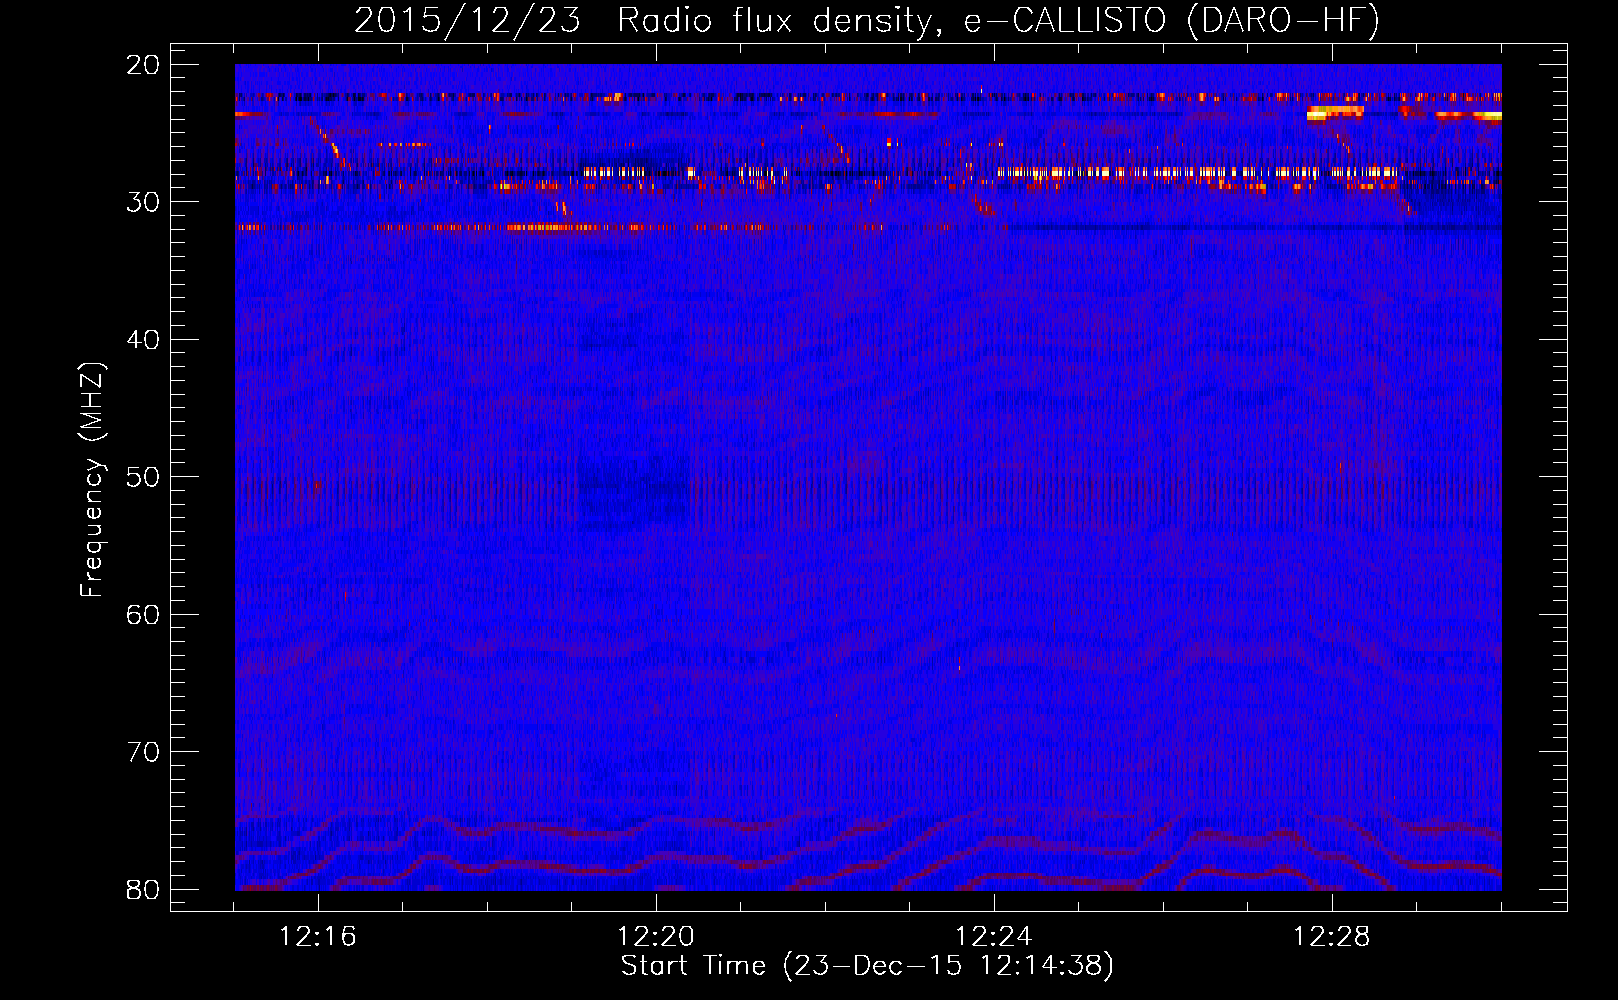
Task: Click the 12:20 time axis label
Action: coord(656,937)
